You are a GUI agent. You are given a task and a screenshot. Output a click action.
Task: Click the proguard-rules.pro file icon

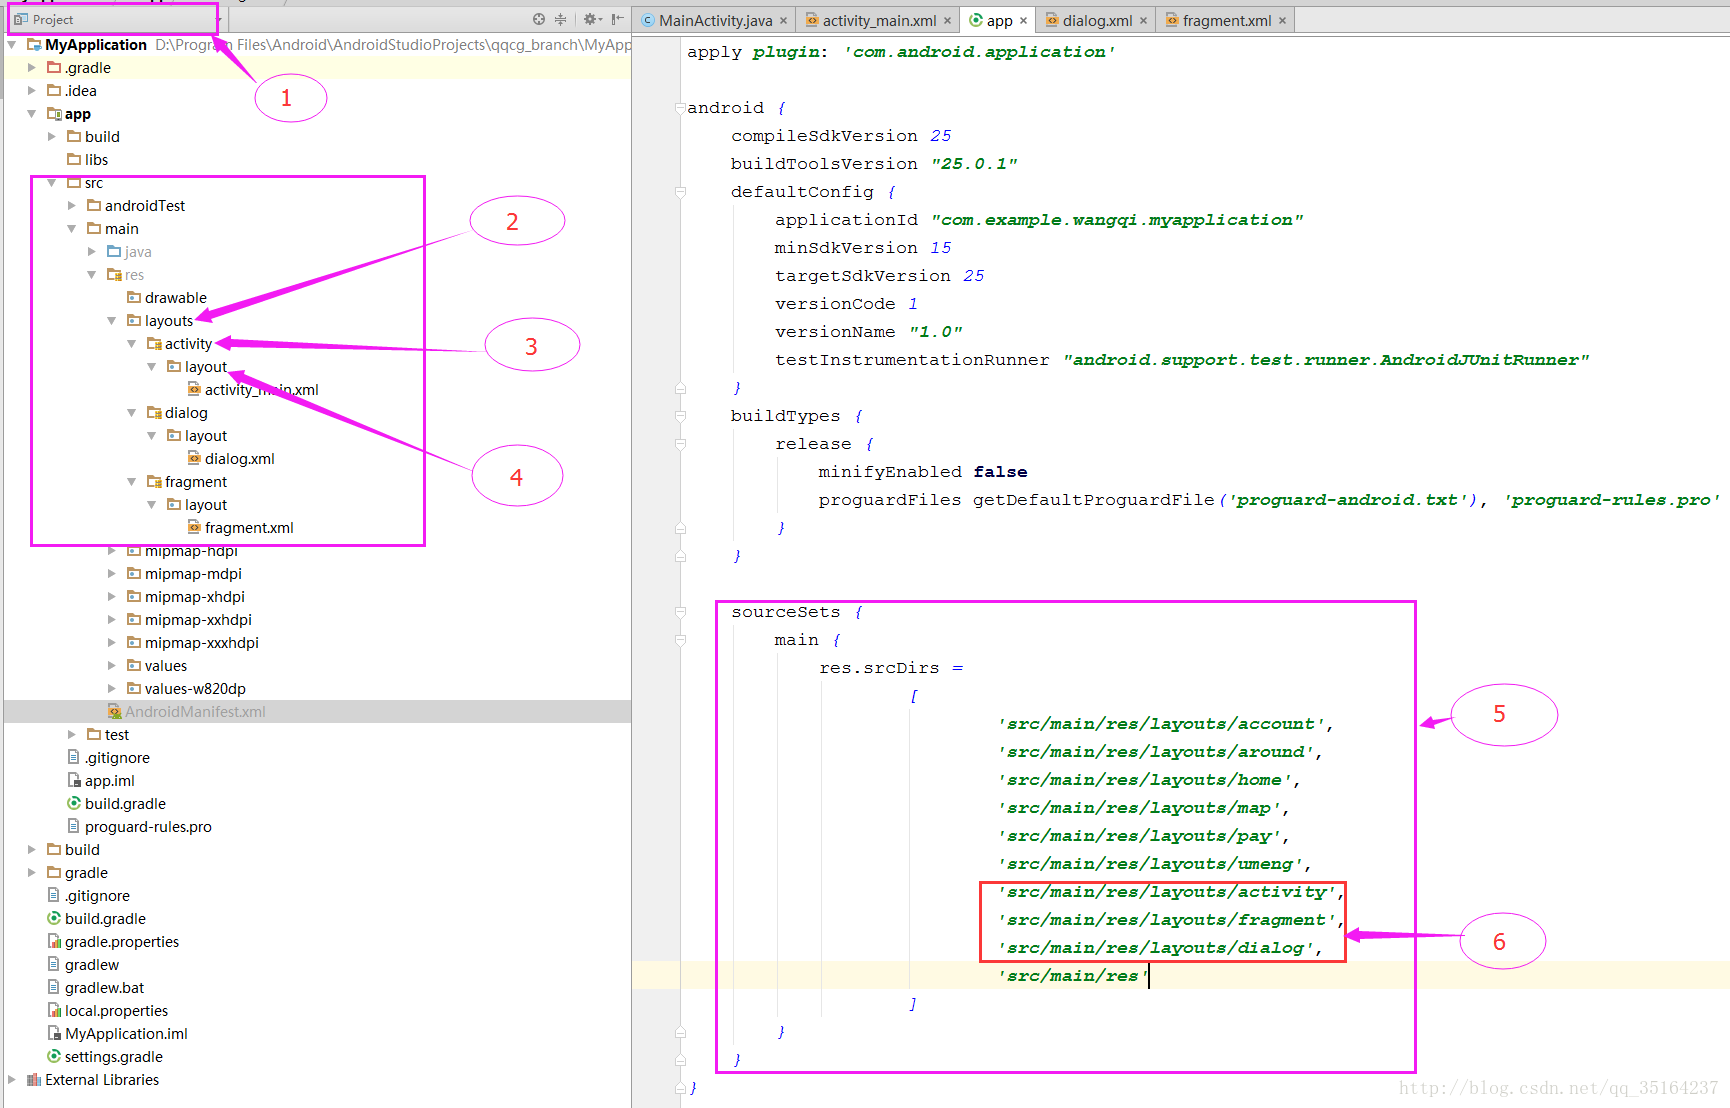point(74,826)
